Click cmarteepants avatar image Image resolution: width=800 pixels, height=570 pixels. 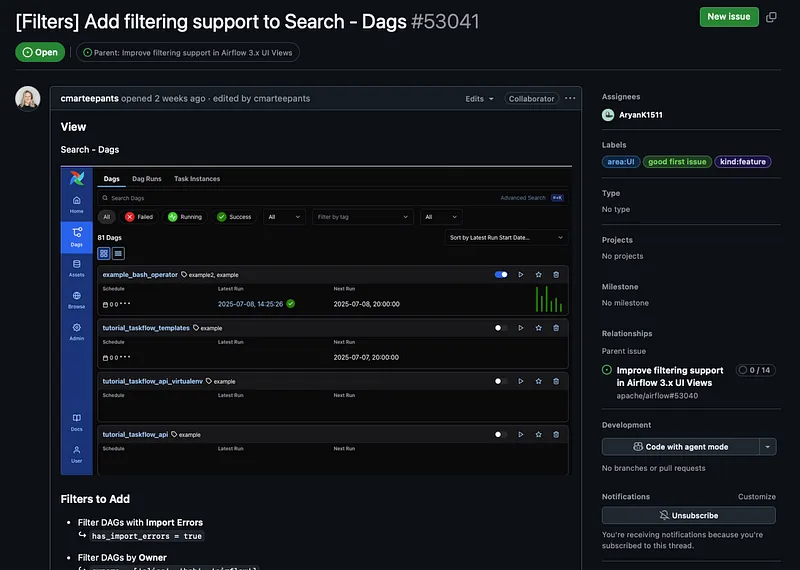[28, 98]
